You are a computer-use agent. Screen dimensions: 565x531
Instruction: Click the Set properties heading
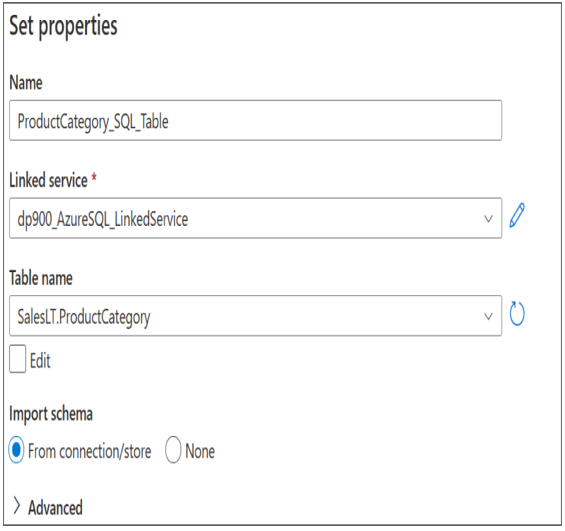[63, 26]
